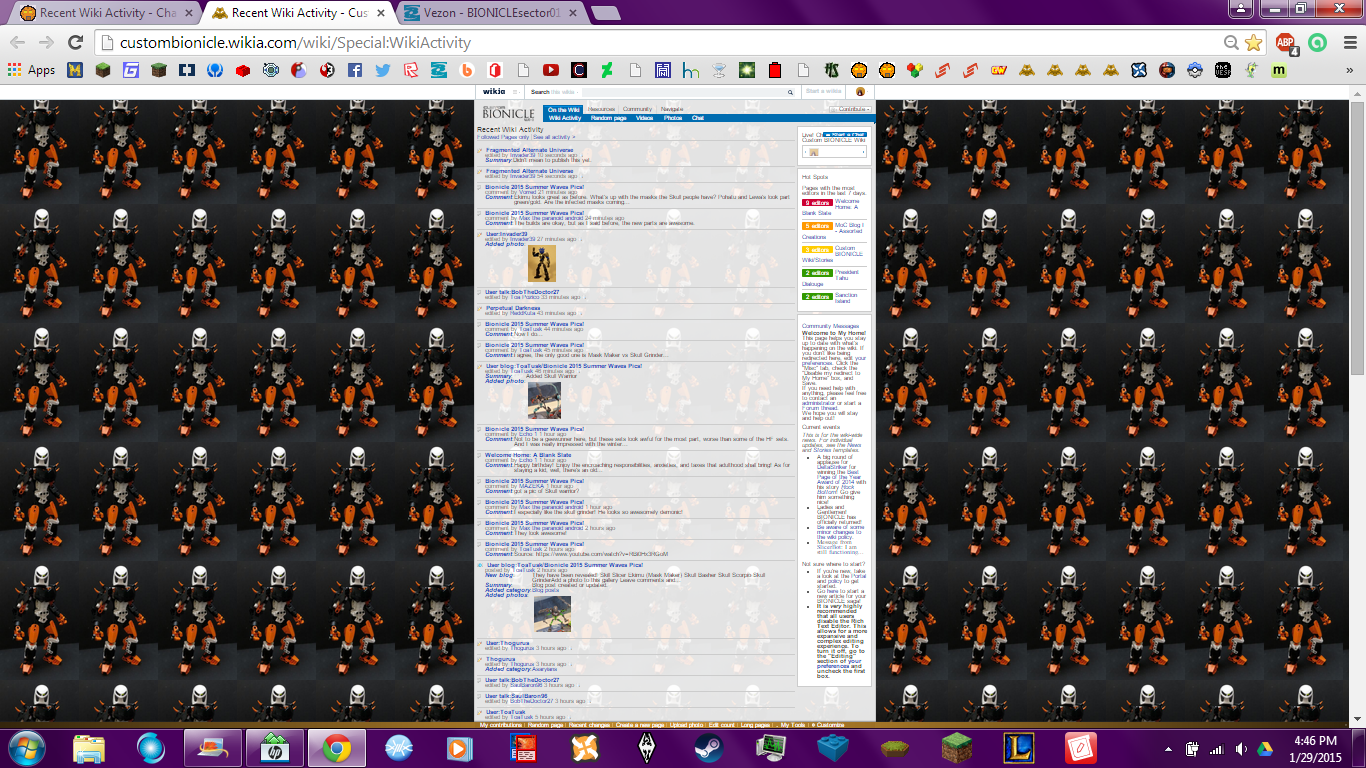Viewport: 1366px width, 768px height.
Task: Select the On the Wiki tab
Action: pos(563,110)
